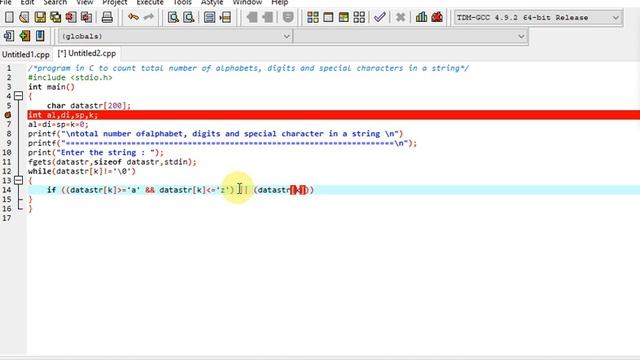
Task: Click the highlighted line 'int al,di,sp,k;'
Action: (x=334, y=115)
